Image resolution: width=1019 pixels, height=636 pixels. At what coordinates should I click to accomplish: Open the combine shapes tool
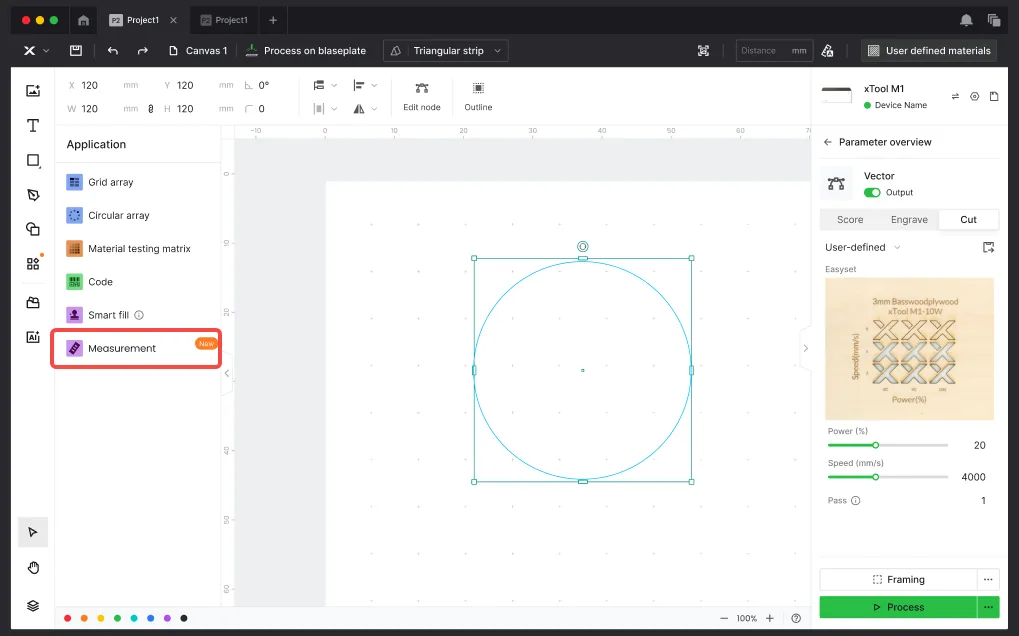(x=33, y=229)
